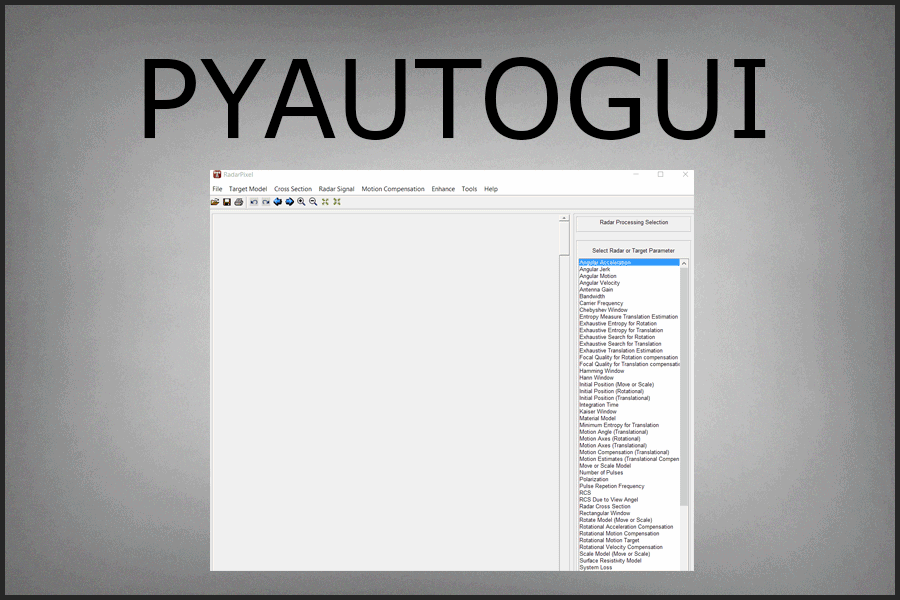Select Angular Velocity in the parameter list
This screenshot has height=600, width=900.
(x=600, y=282)
